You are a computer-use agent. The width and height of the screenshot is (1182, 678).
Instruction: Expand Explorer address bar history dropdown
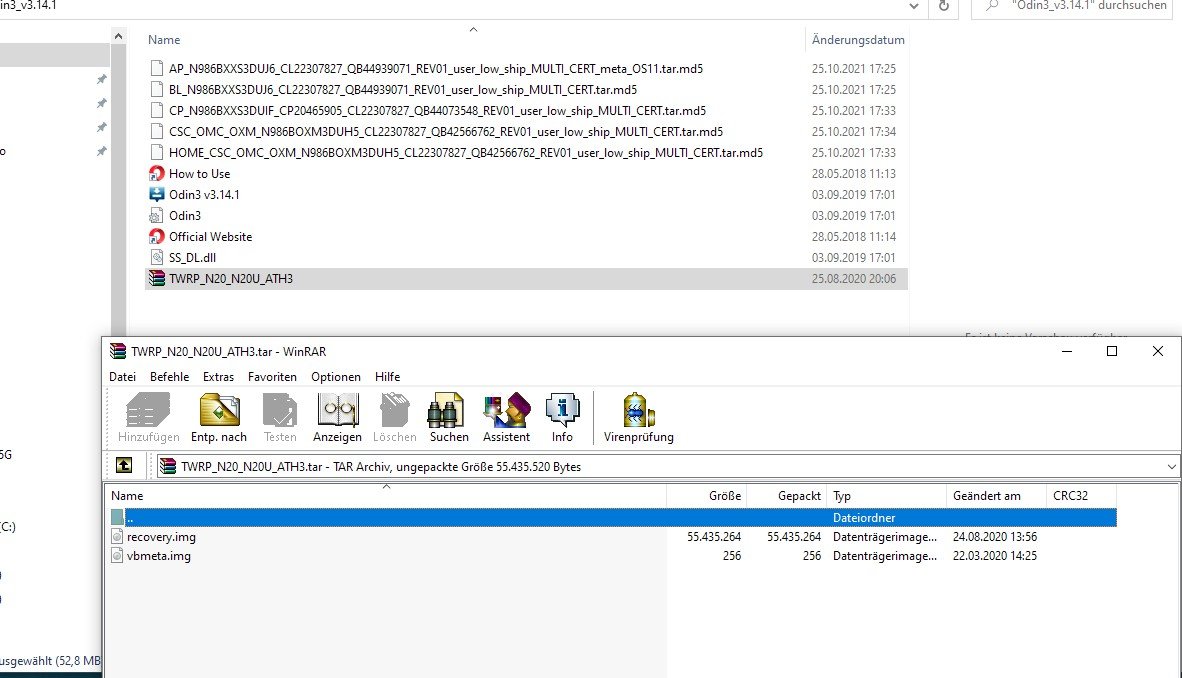click(x=914, y=6)
